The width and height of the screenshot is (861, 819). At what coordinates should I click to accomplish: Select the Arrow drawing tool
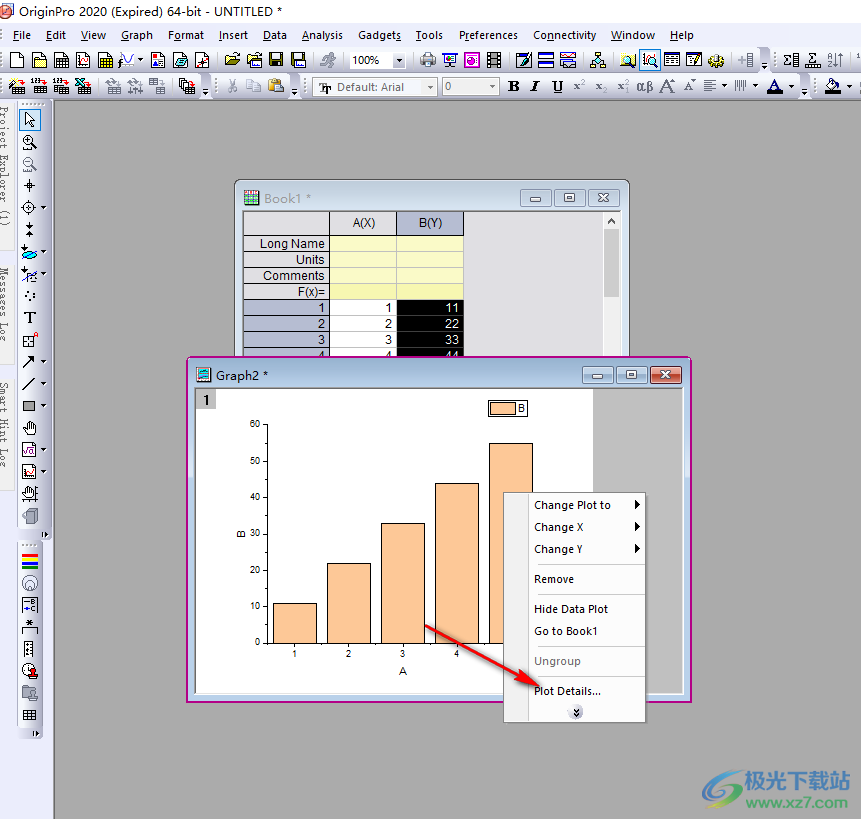click(x=29, y=362)
